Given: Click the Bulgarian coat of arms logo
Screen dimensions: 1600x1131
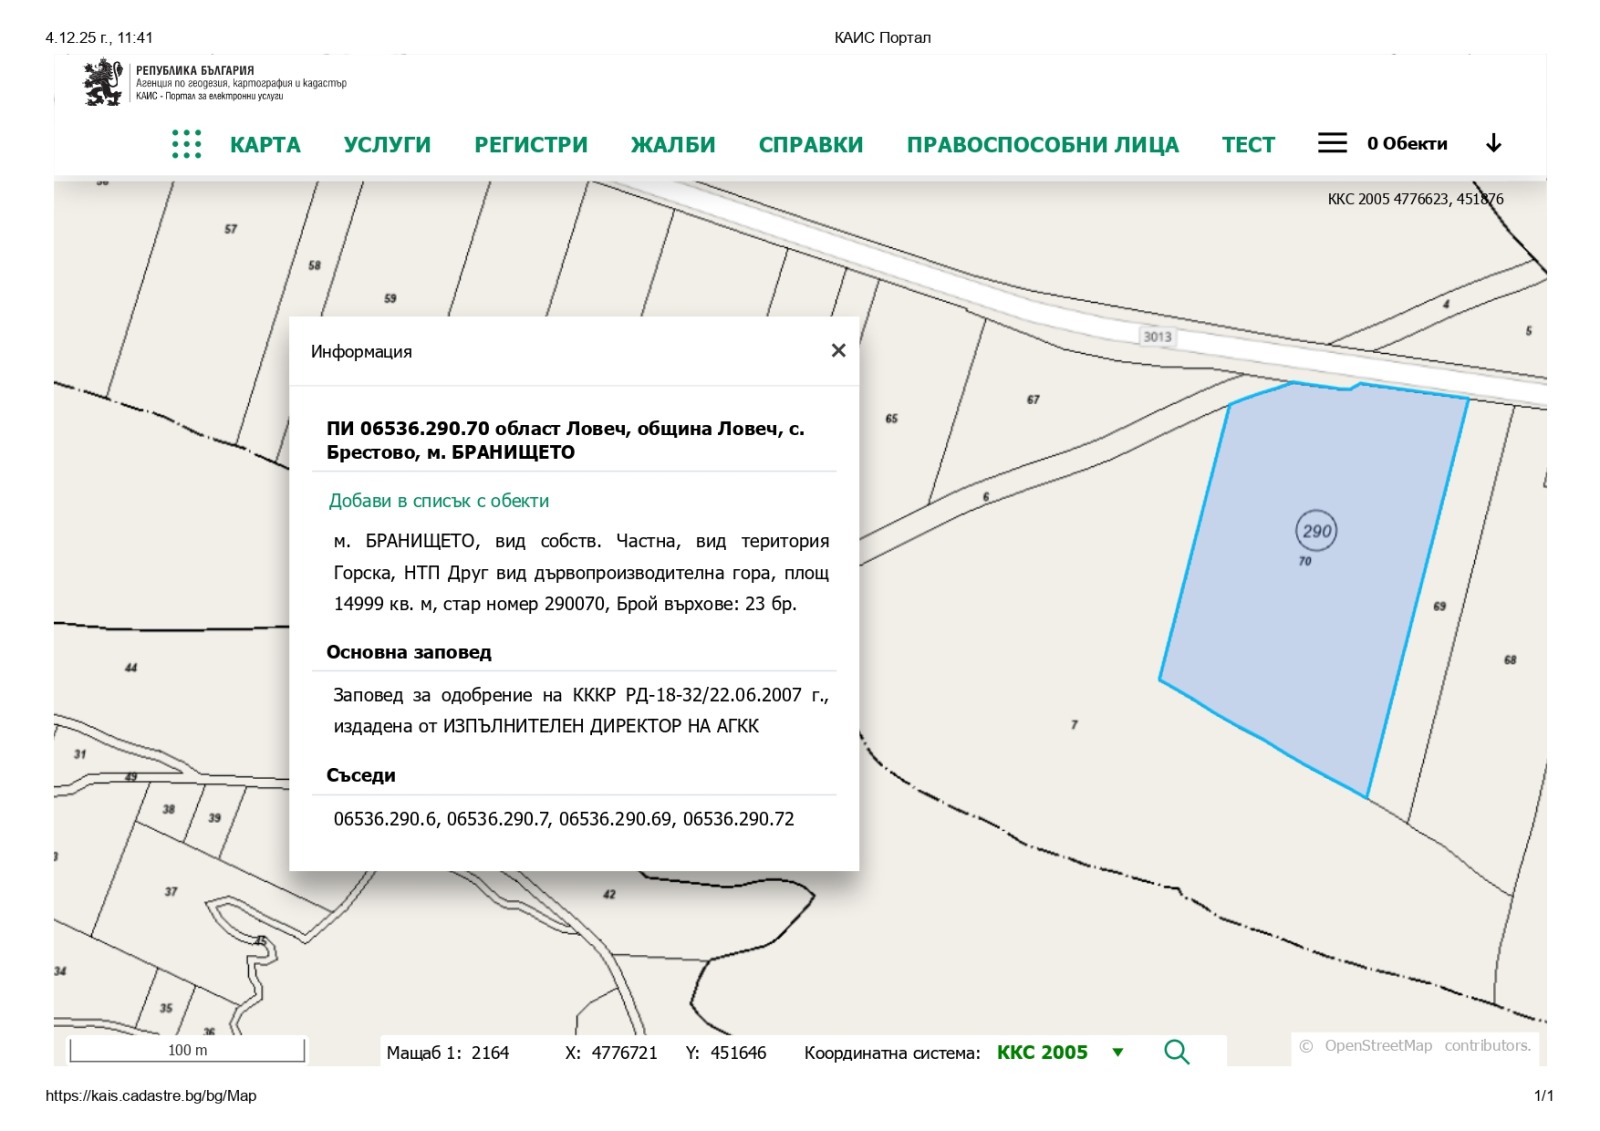Looking at the screenshot, I should 103,82.
